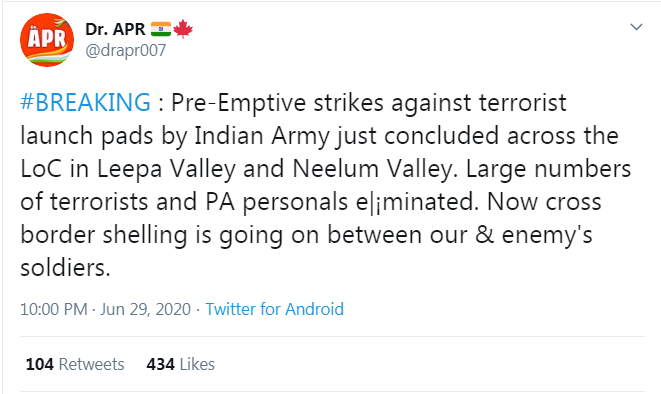Click the words "Leepa Valley" in the tweet

pos(167,169)
